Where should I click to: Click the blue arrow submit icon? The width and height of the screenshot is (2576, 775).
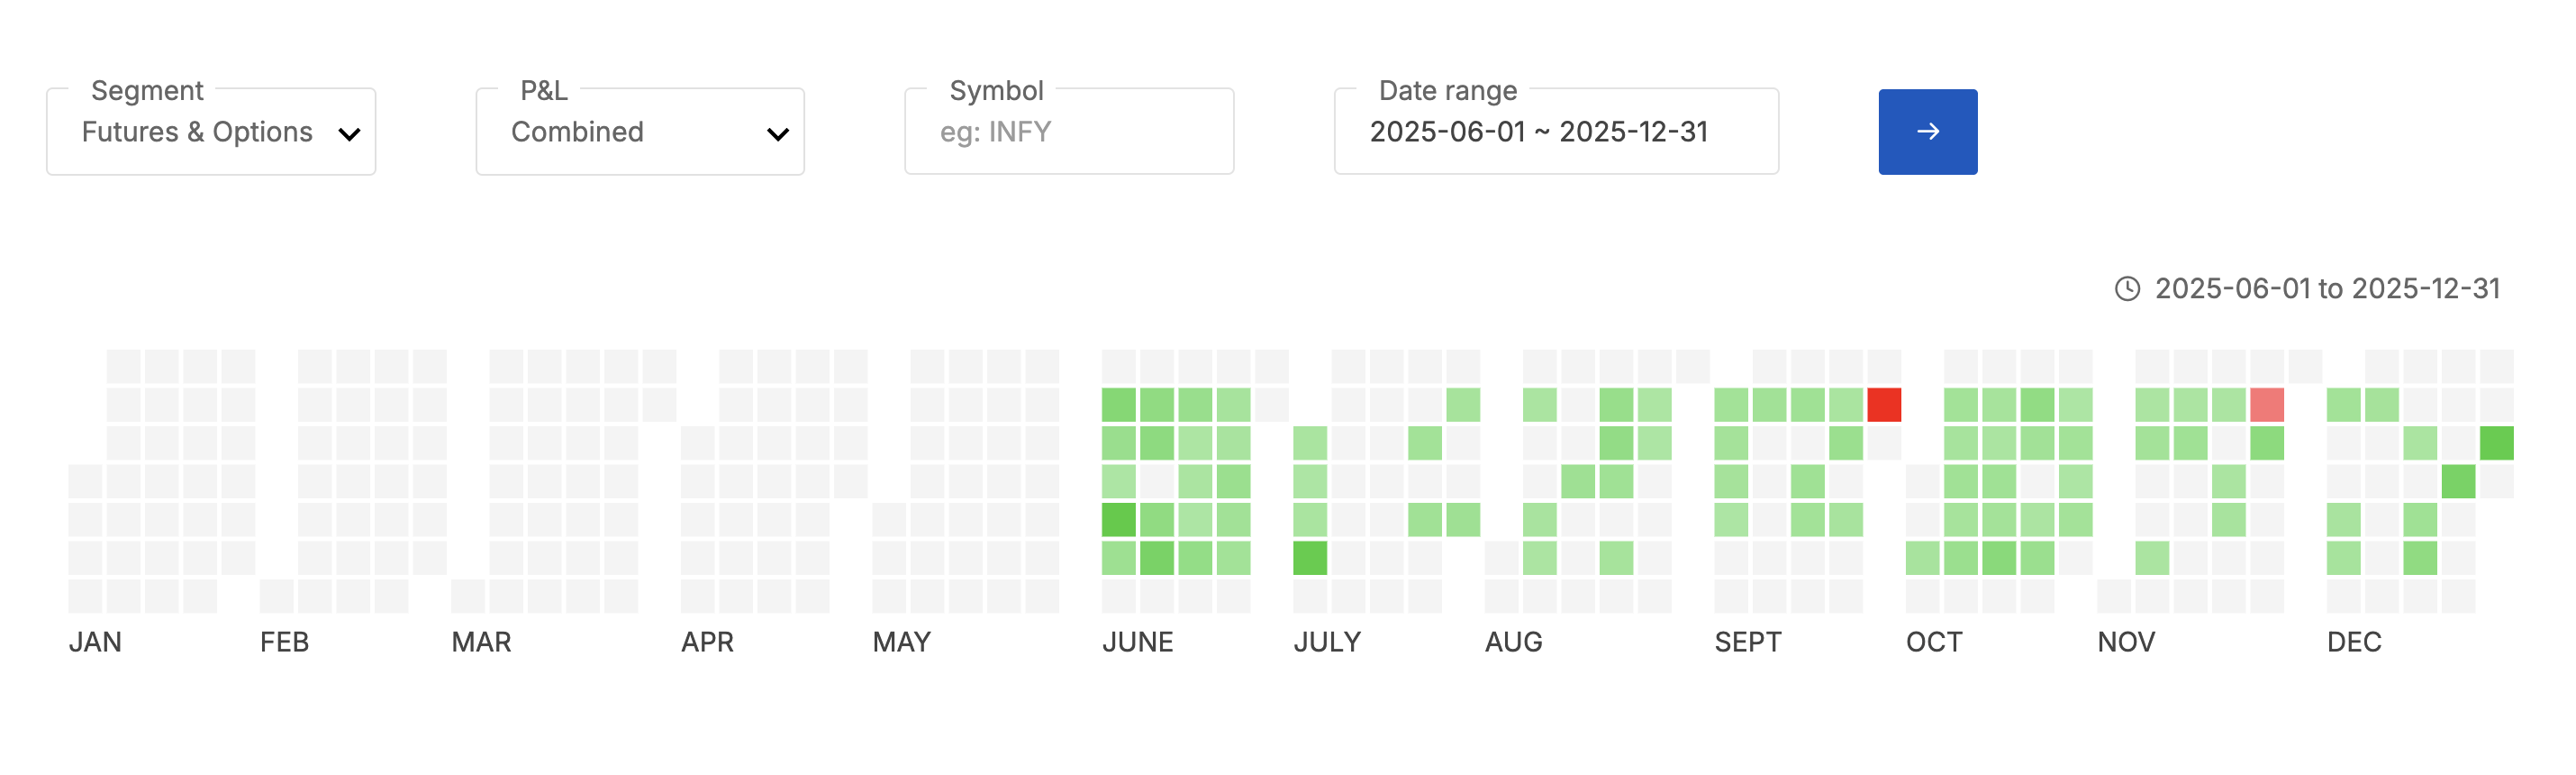click(x=1927, y=131)
